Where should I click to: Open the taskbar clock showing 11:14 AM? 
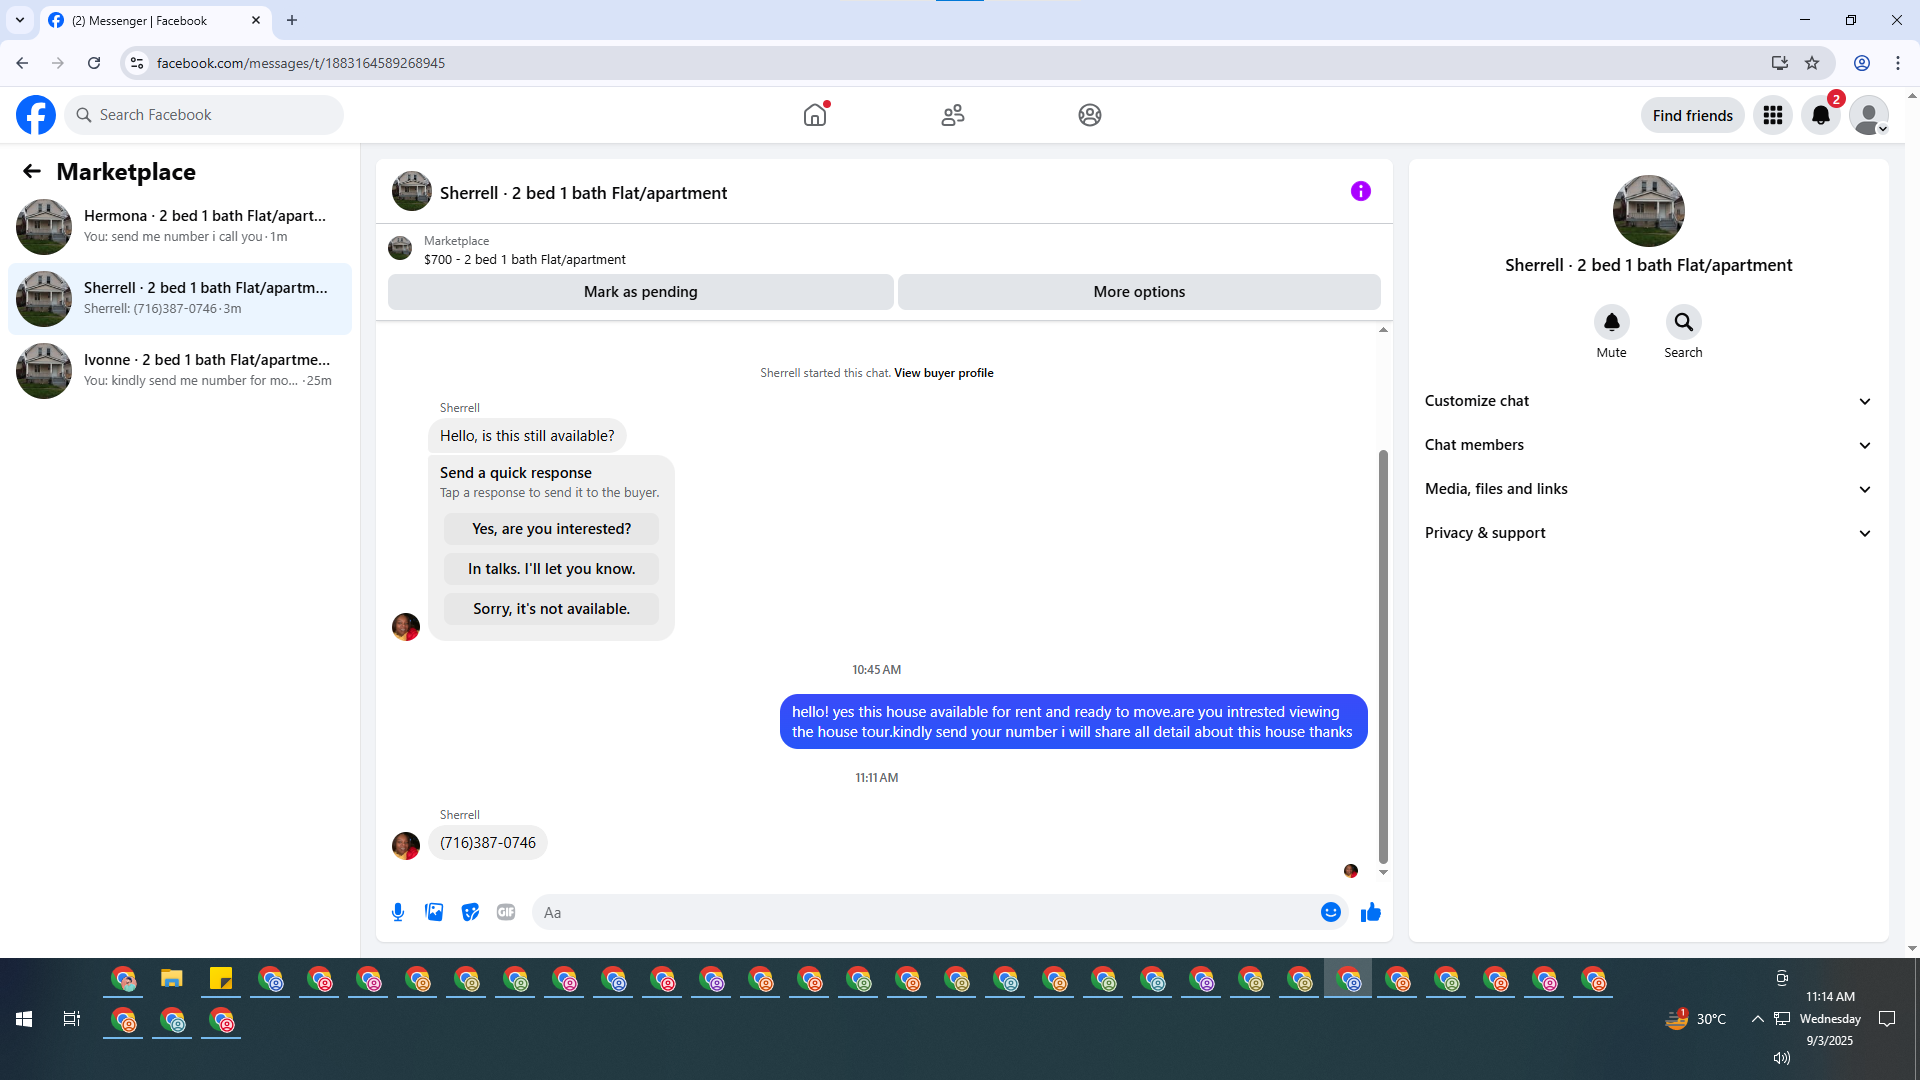[x=1830, y=1019]
